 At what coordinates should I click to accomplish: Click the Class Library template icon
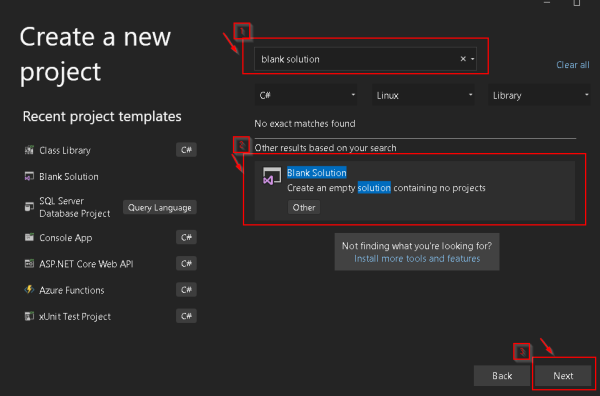point(29,150)
